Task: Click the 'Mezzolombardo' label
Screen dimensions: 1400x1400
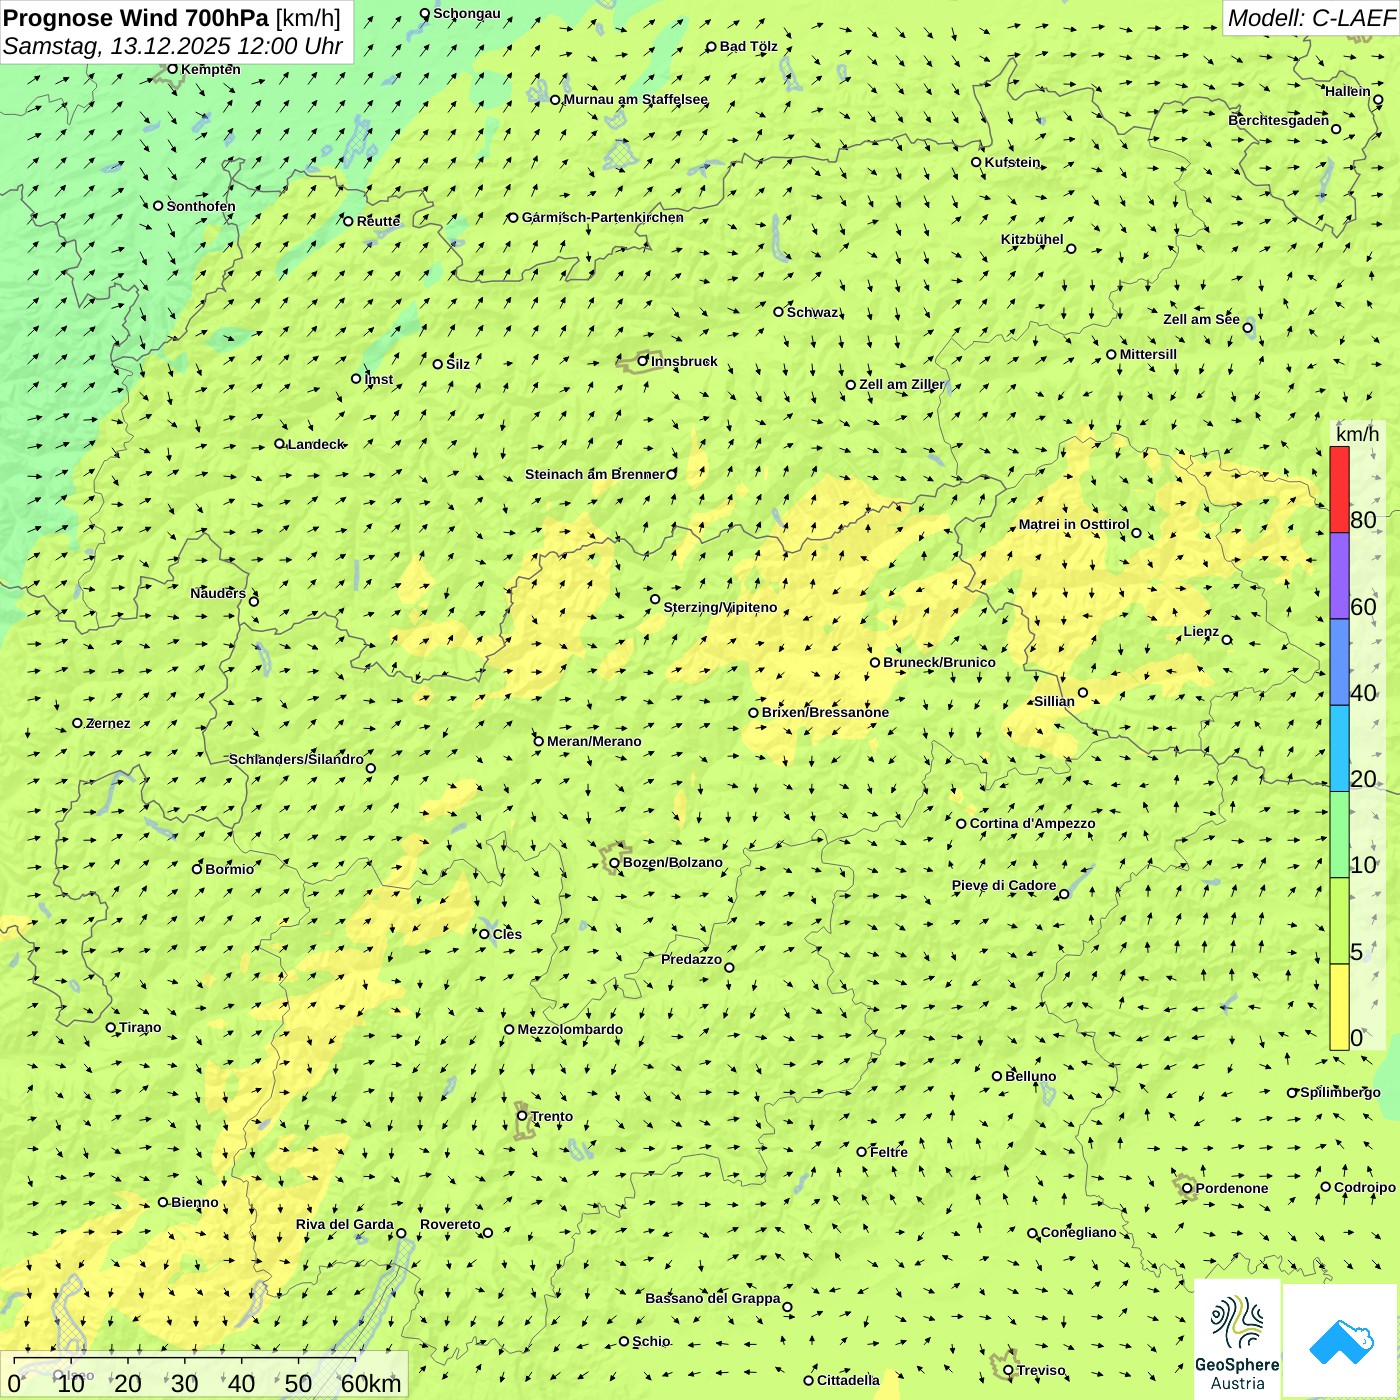Action: coord(570,1029)
